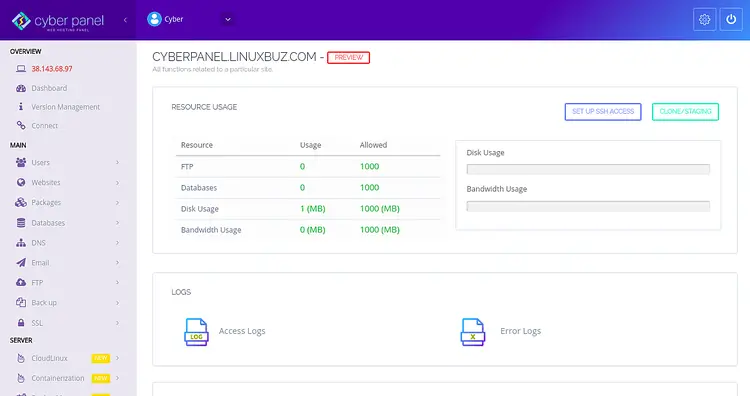
Task: Open the server IP 38.143.68.97 link
Action: tap(52, 69)
